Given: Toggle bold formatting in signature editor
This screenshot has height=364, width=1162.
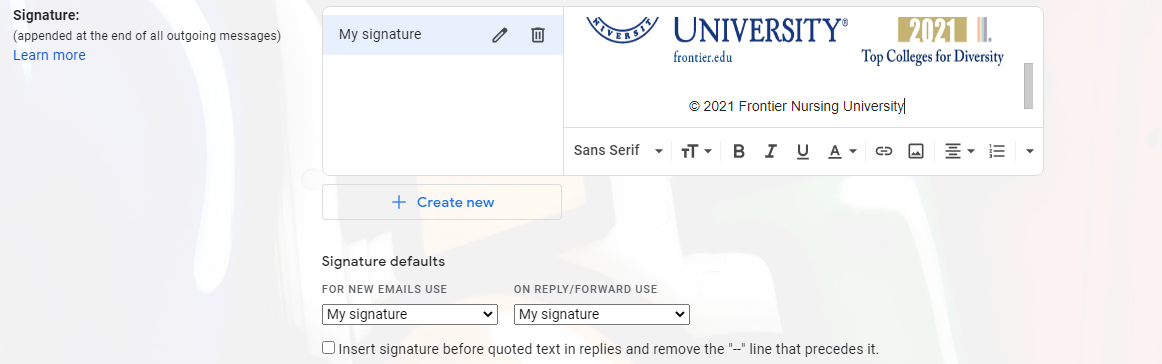Looking at the screenshot, I should 738,151.
